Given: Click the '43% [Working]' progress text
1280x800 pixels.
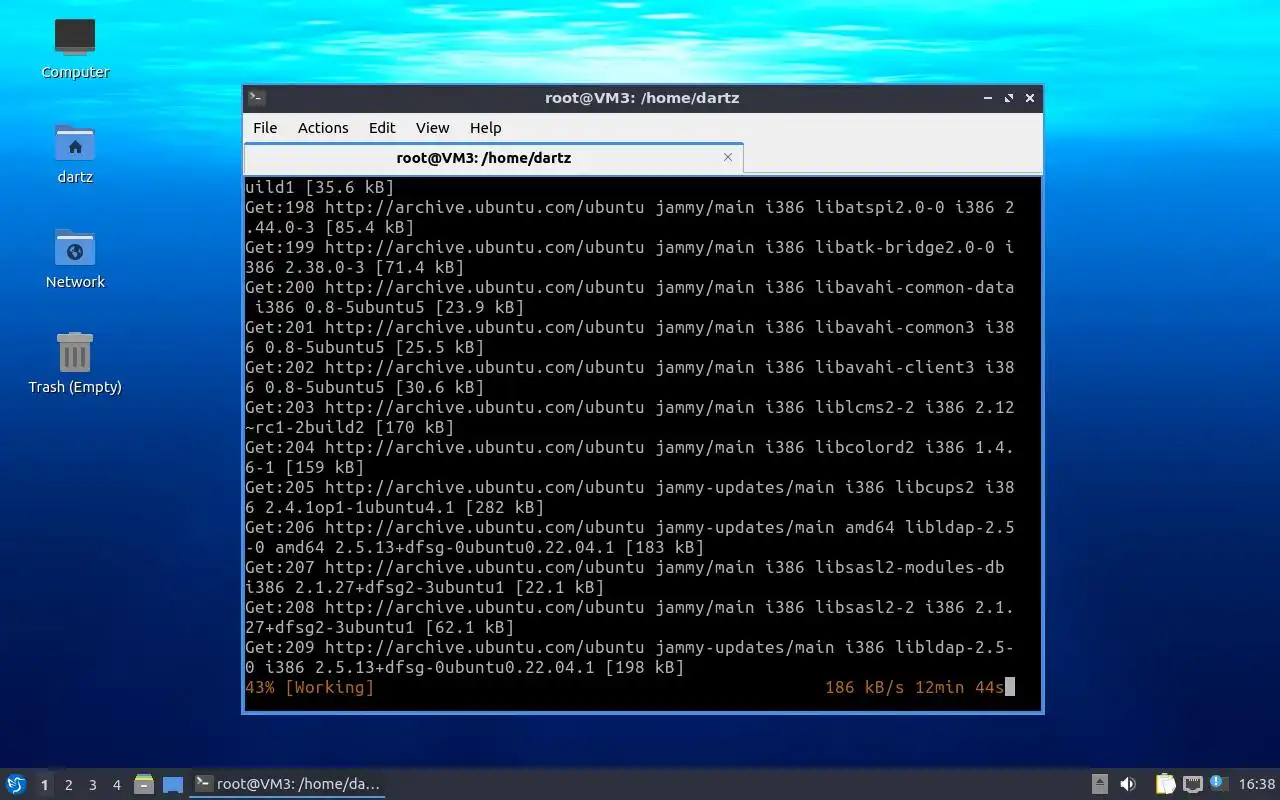Looking at the screenshot, I should [309, 687].
